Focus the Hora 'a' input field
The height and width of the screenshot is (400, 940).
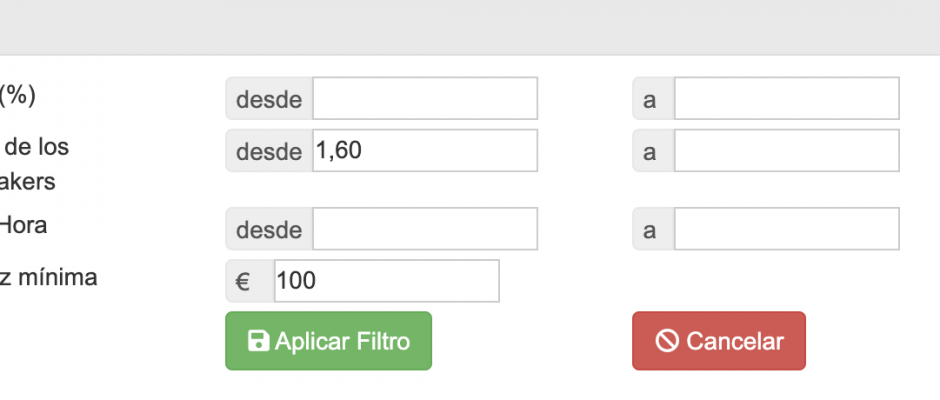point(787,229)
